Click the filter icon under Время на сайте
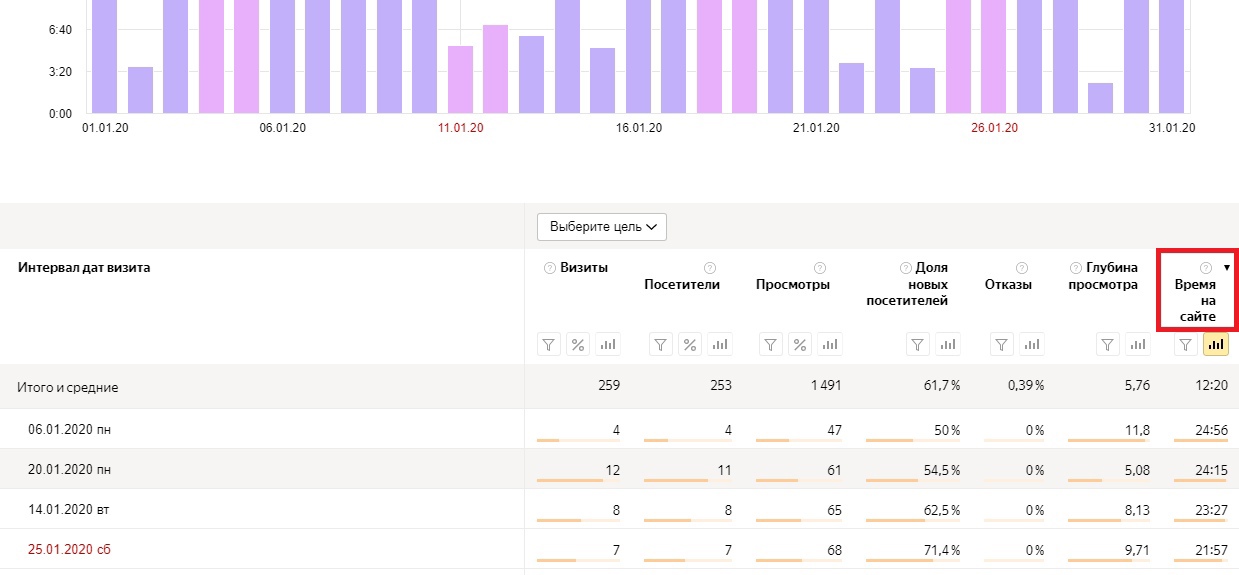 click(1185, 345)
